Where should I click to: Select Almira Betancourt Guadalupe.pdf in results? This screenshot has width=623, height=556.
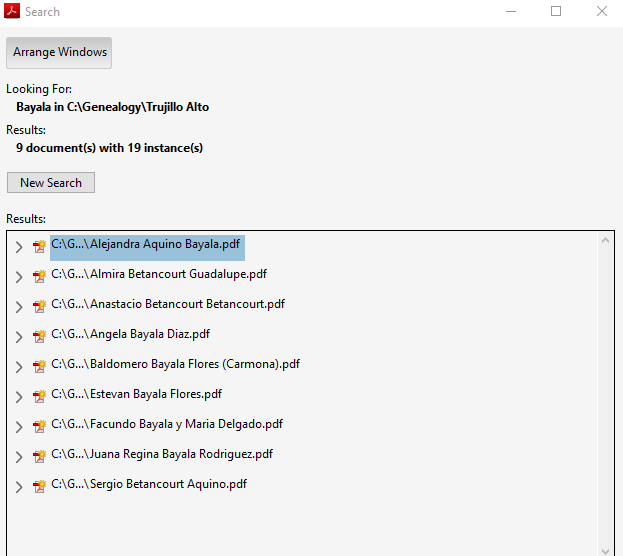pos(159,274)
